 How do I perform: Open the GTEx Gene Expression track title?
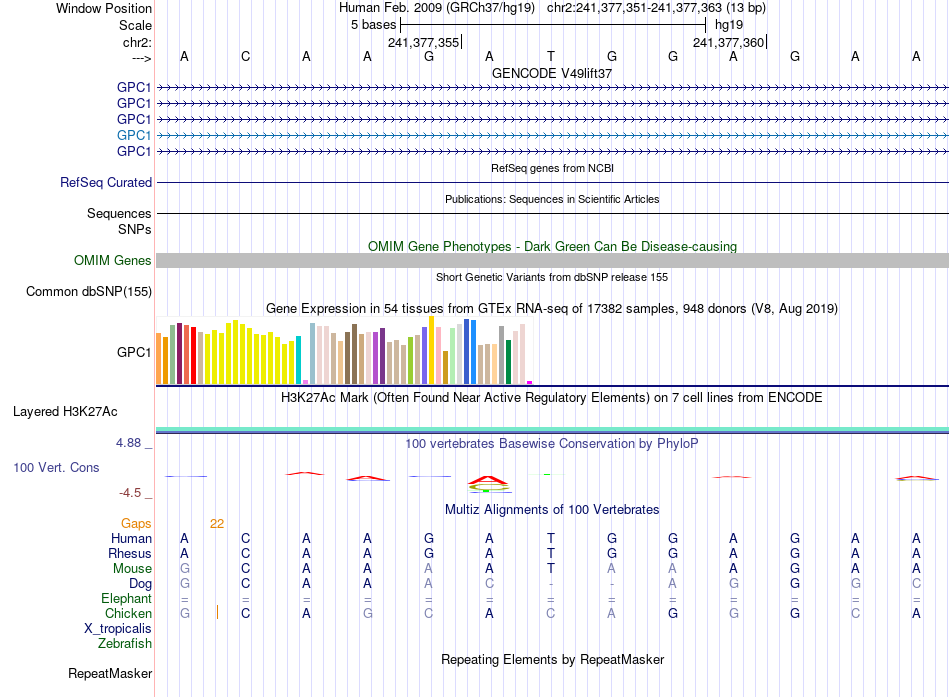pos(552,308)
